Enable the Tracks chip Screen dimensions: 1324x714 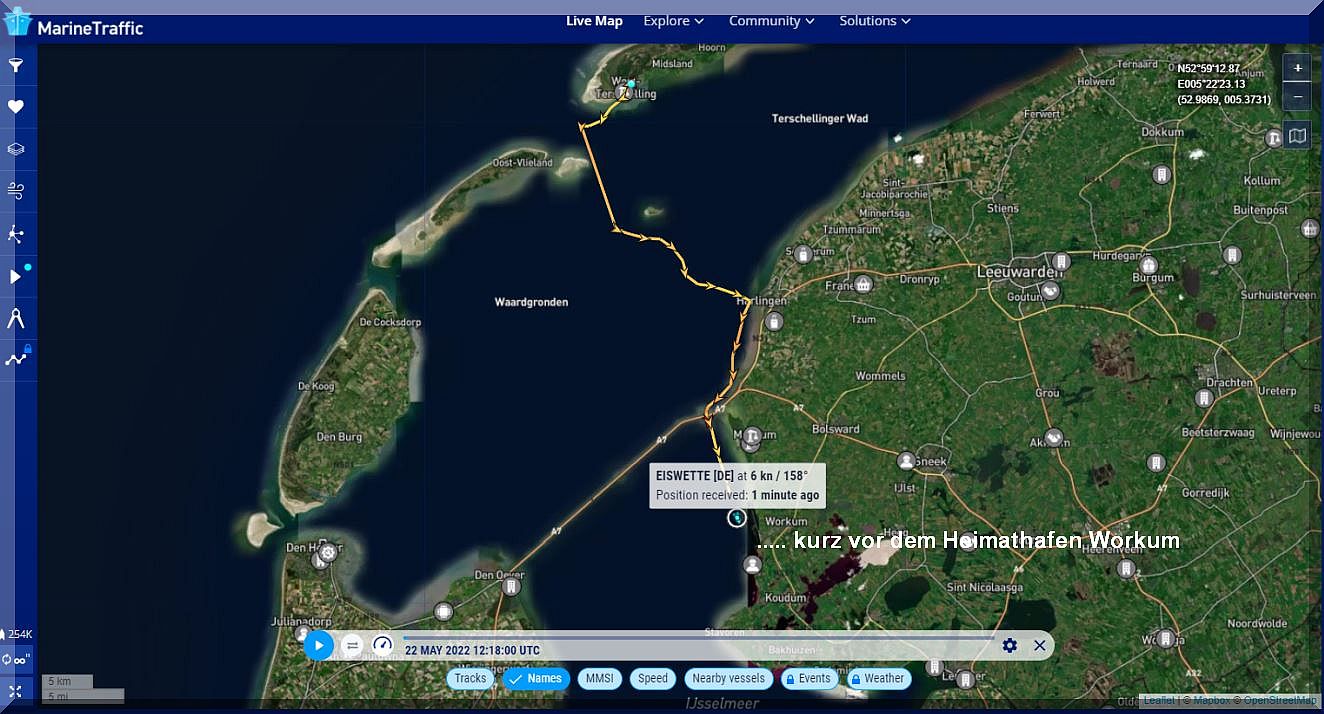470,678
